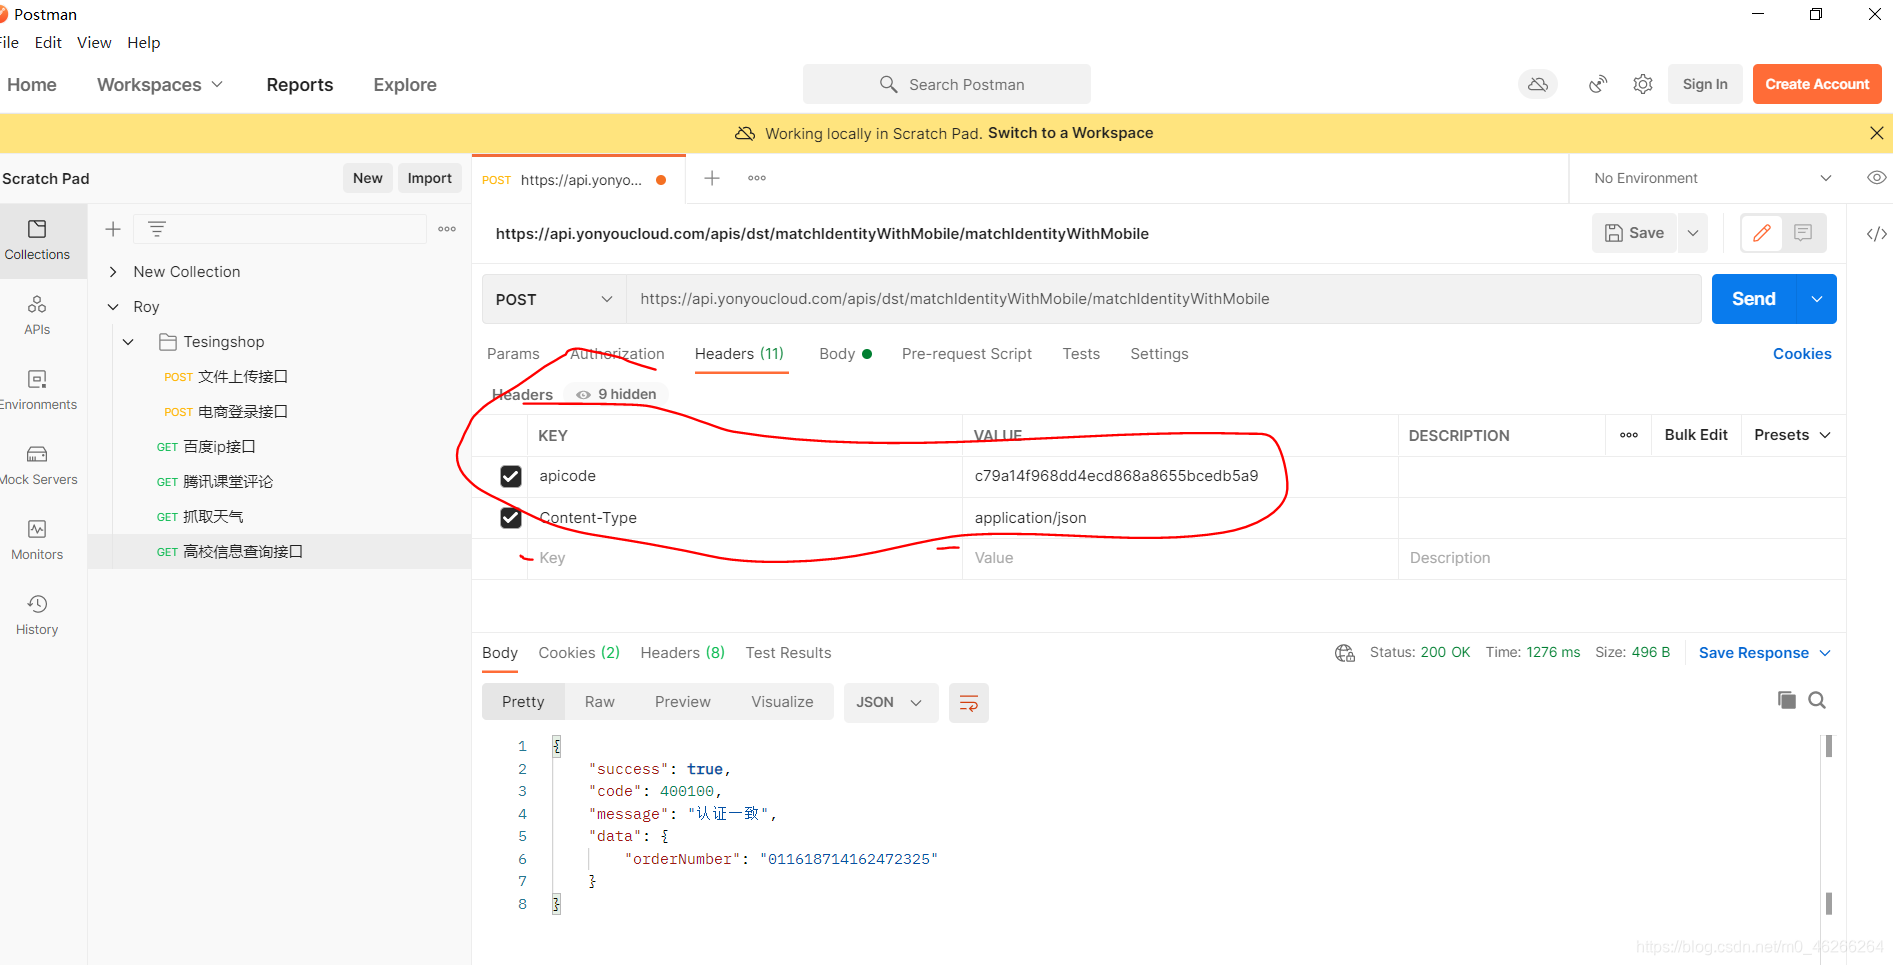Switch response view to Raw
1893x965 pixels.
[x=600, y=703]
